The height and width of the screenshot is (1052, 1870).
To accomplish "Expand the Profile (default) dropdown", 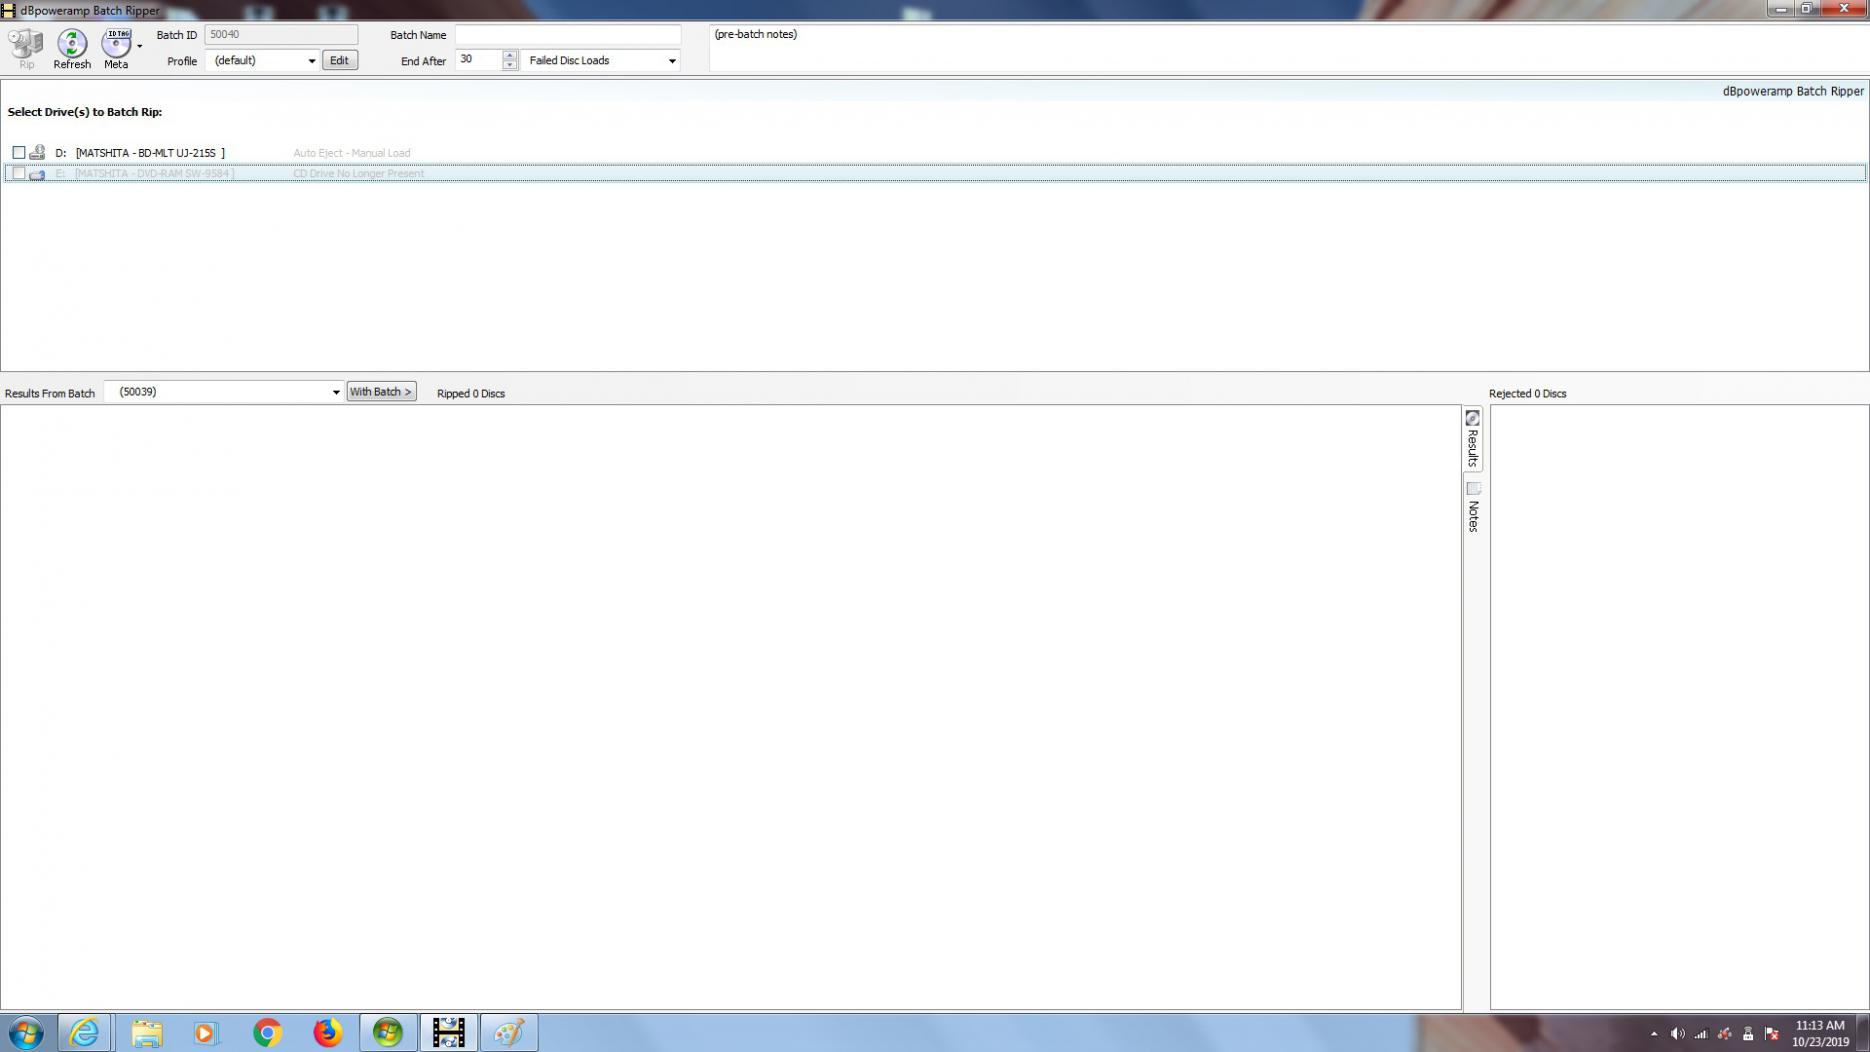I will [x=311, y=61].
